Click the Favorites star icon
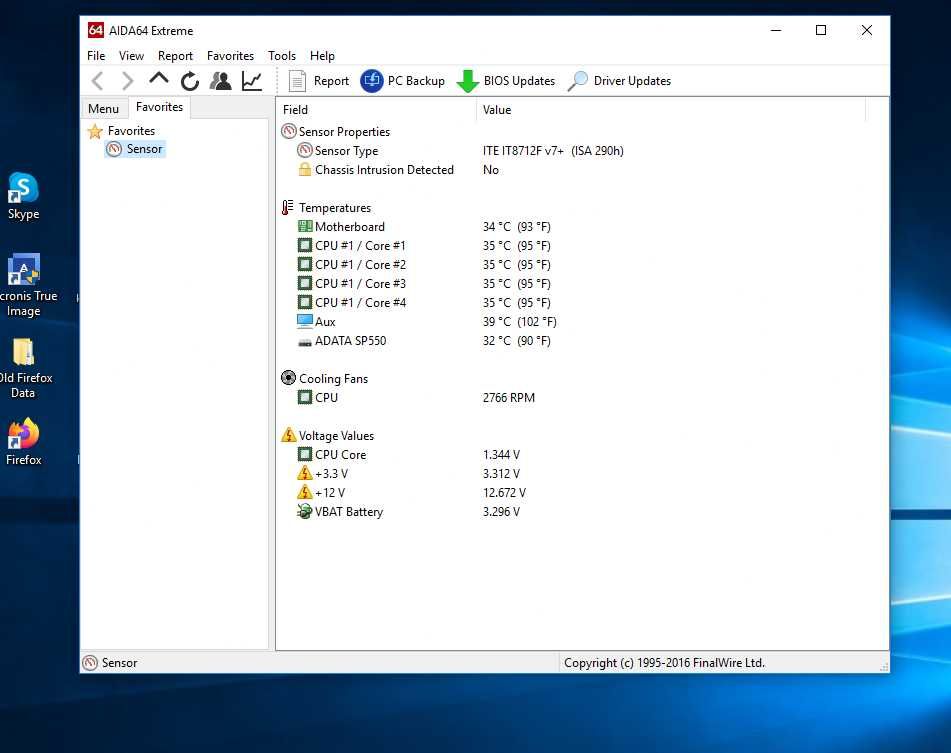This screenshot has width=951, height=753. (x=95, y=131)
